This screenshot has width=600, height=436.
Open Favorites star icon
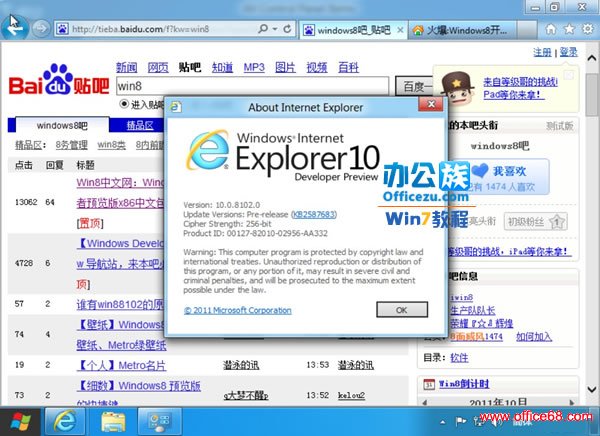point(569,29)
